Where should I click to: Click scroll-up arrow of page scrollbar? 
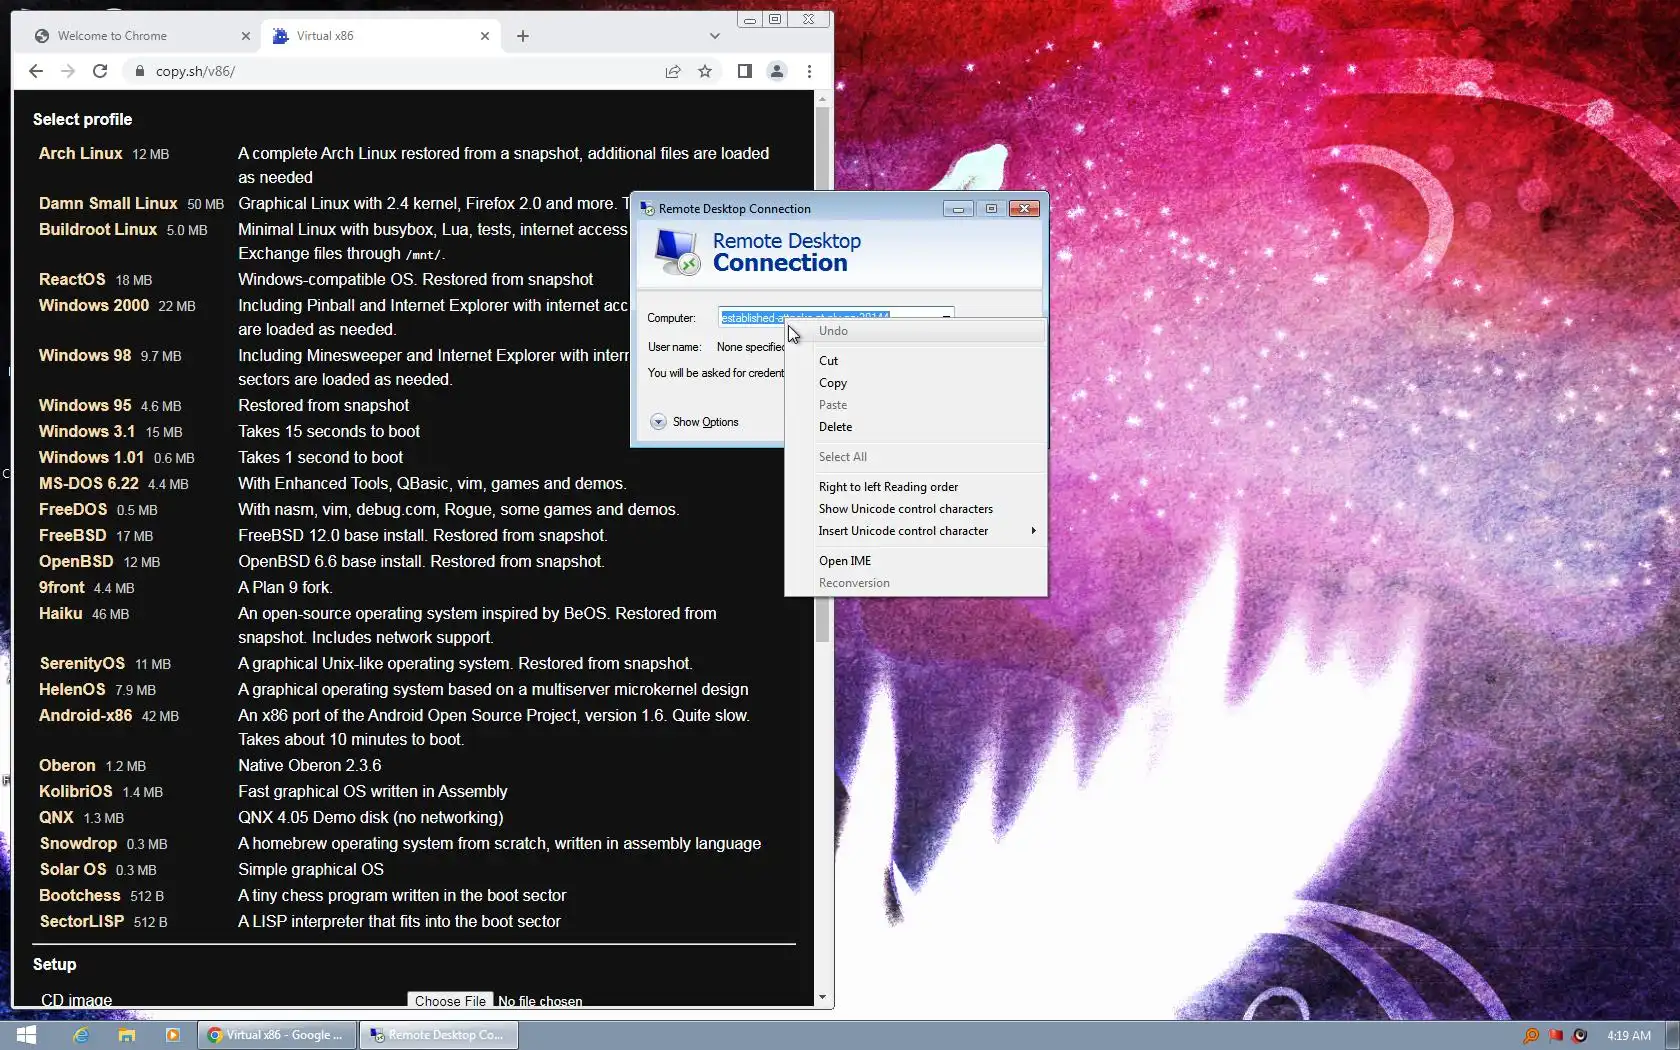[823, 99]
